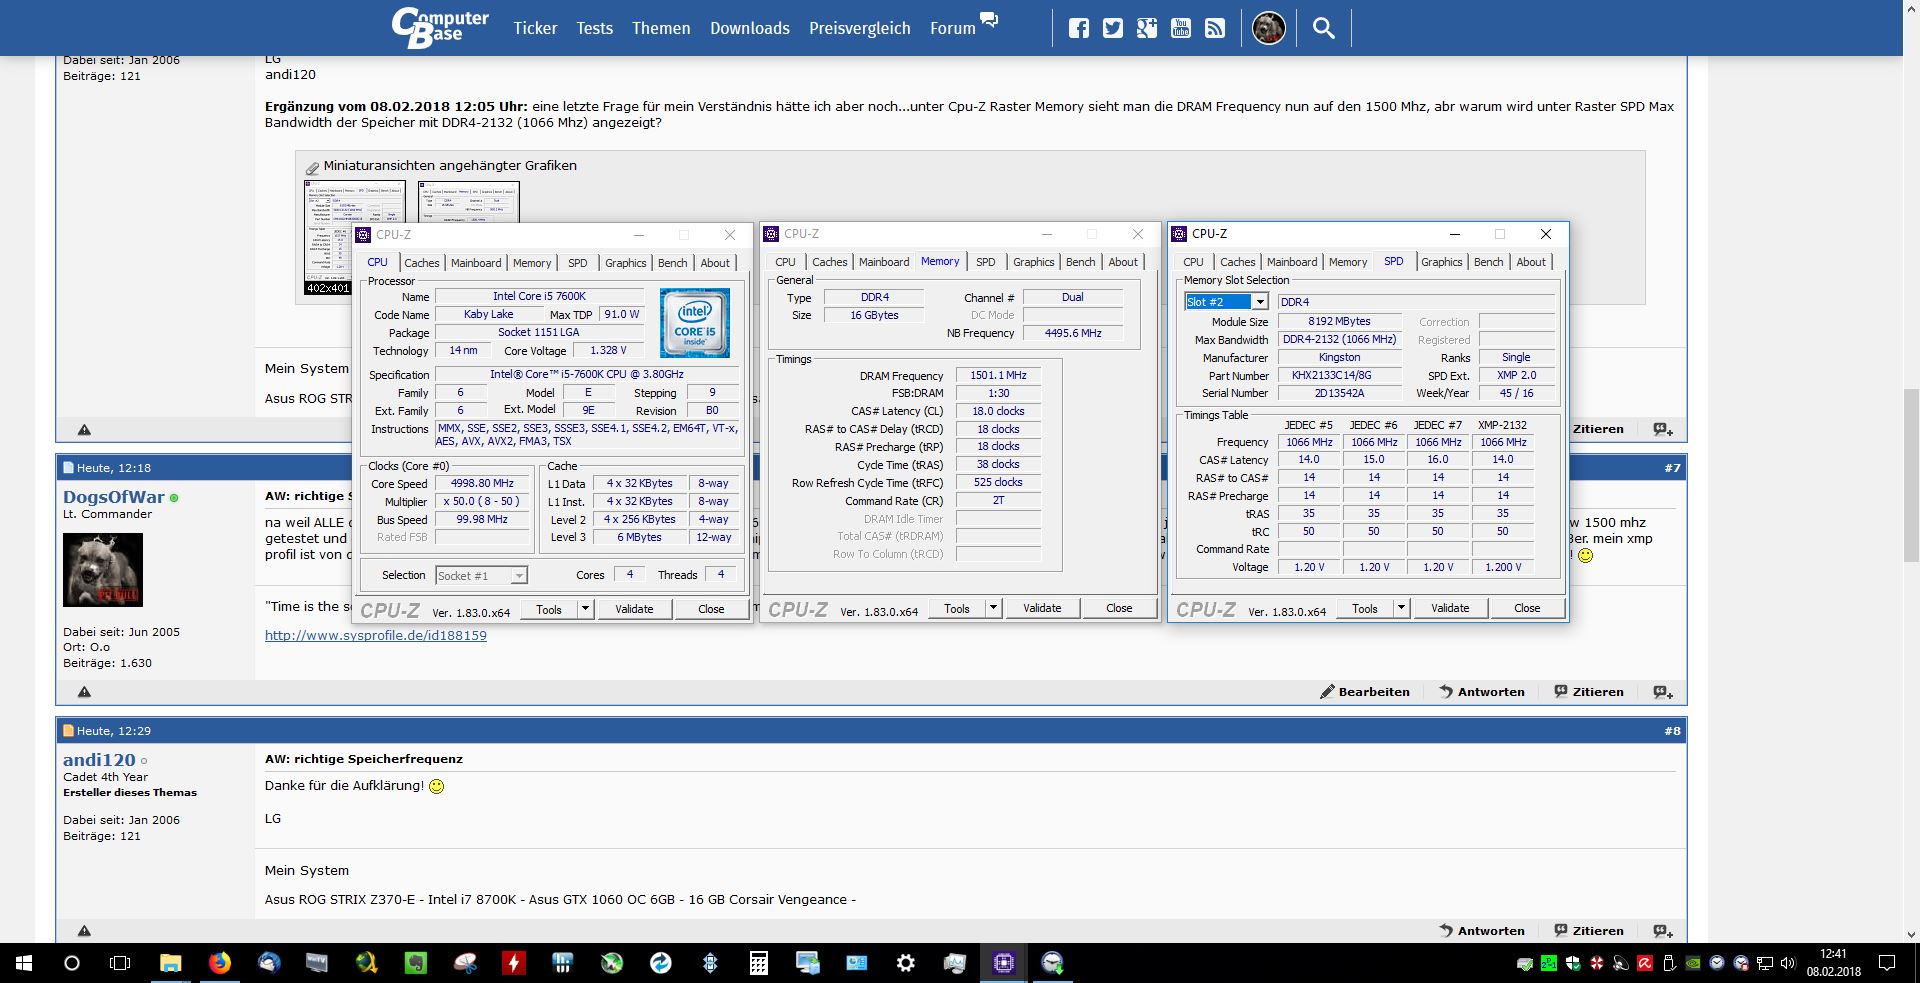The image size is (1920, 983).
Task: Click the part number KHX2133C14/8G field
Action: pos(1339,375)
